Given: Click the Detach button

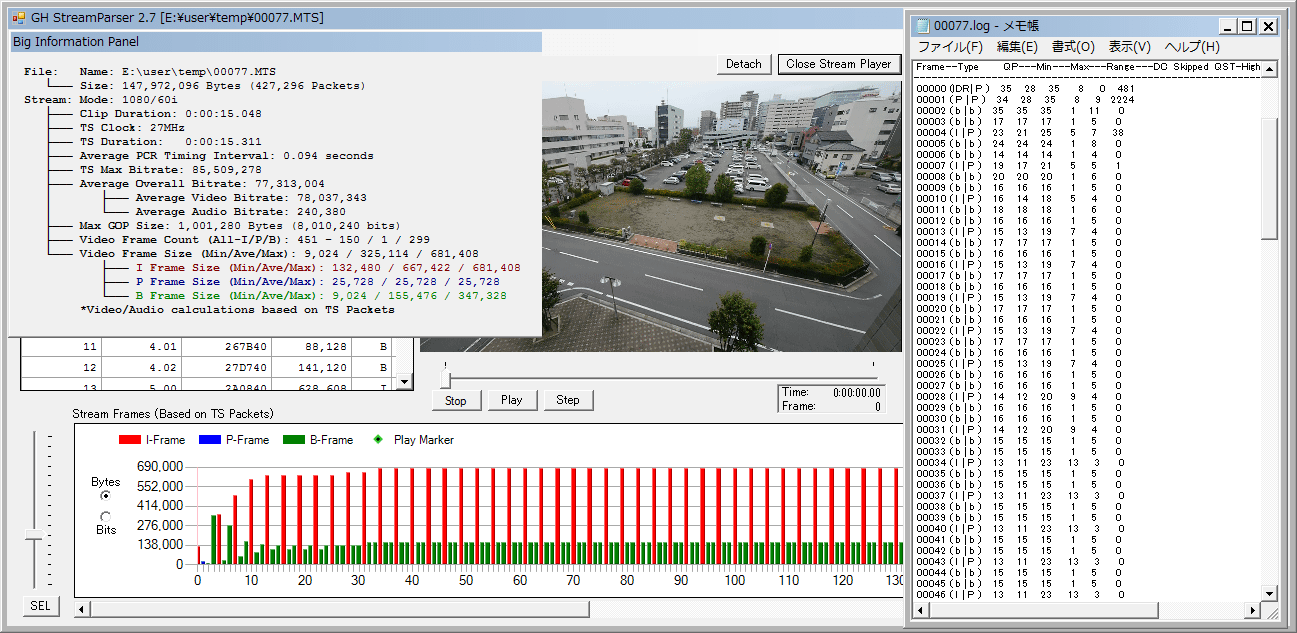Looking at the screenshot, I should coord(743,64).
